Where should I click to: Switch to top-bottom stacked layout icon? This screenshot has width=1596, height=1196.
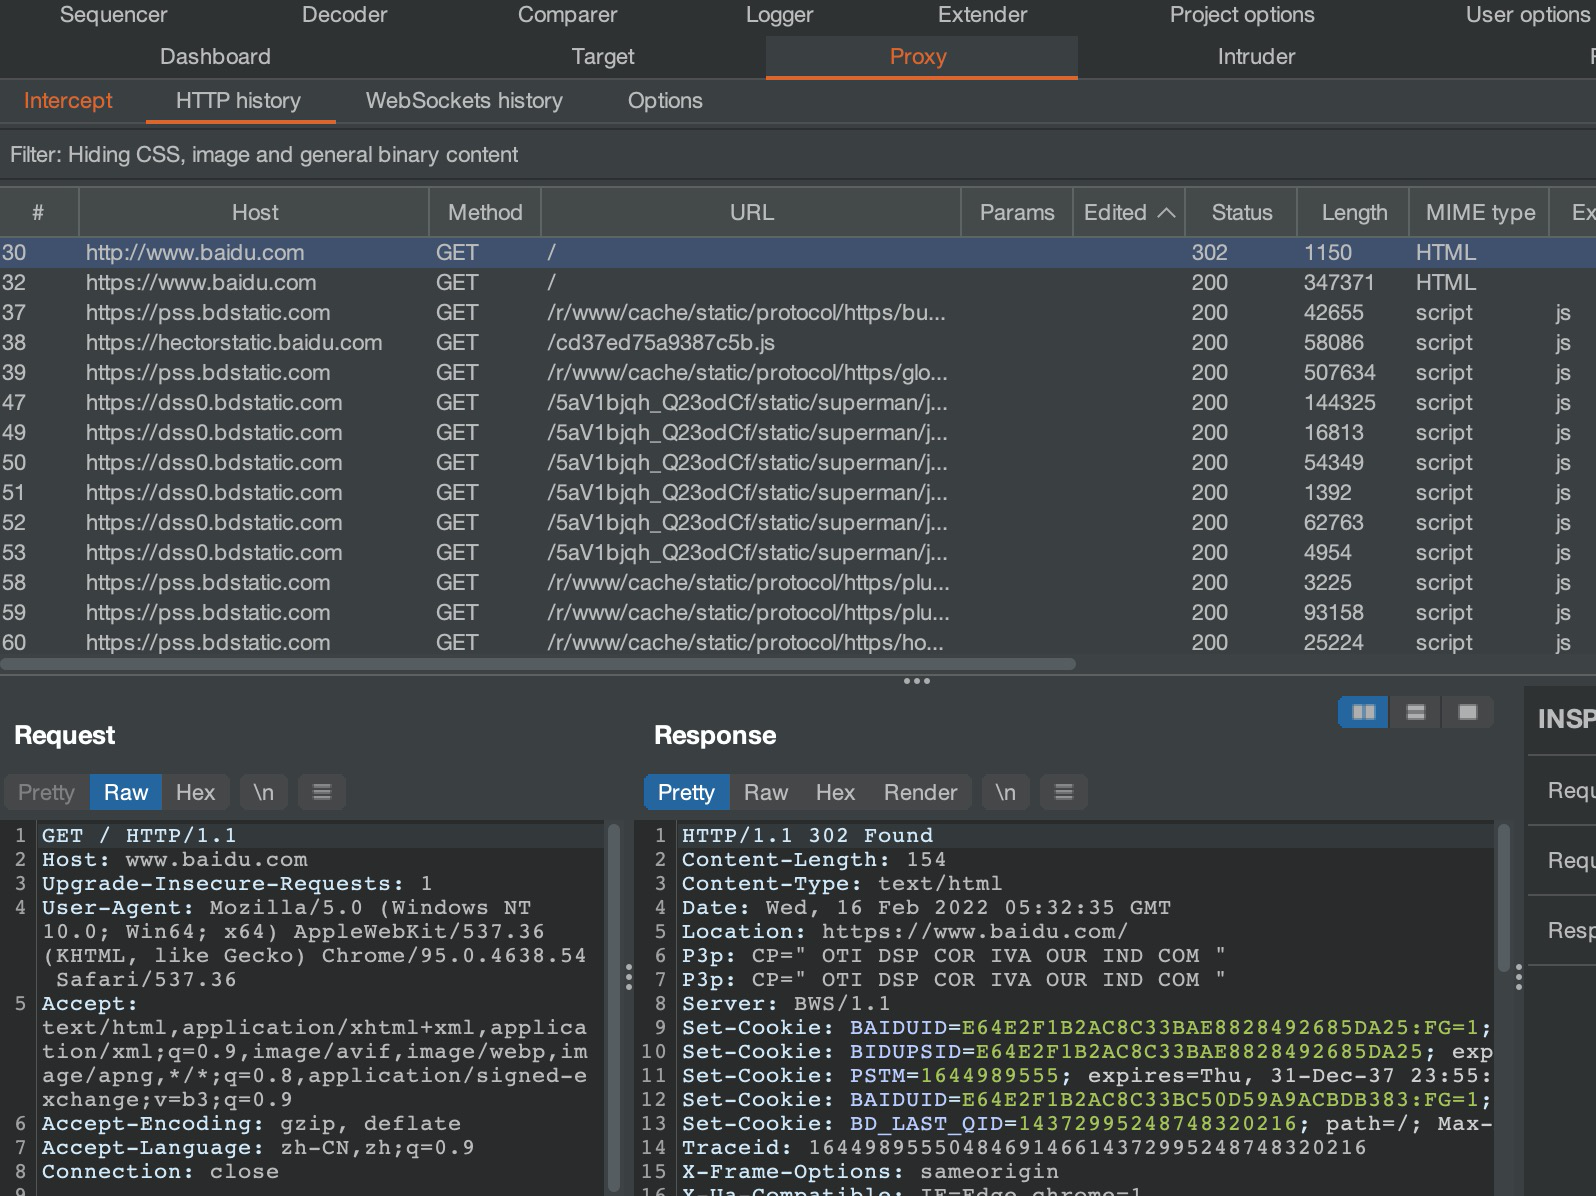click(1415, 712)
